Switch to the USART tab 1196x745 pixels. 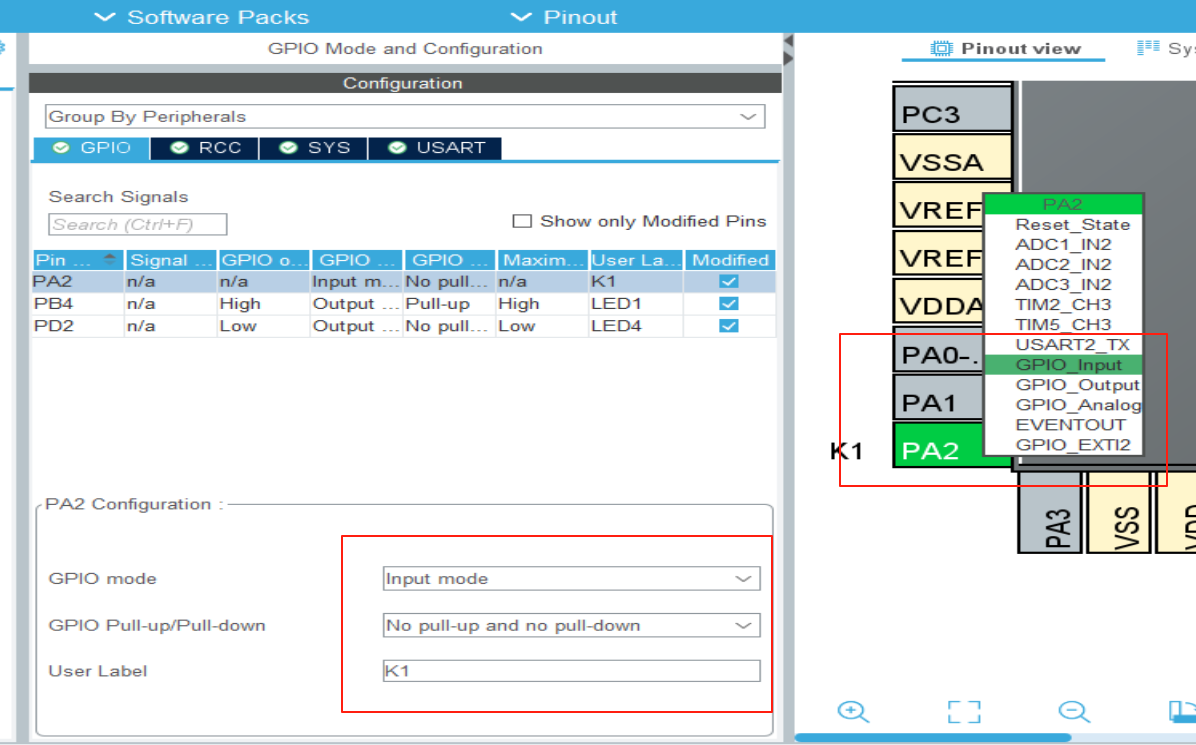(436, 147)
